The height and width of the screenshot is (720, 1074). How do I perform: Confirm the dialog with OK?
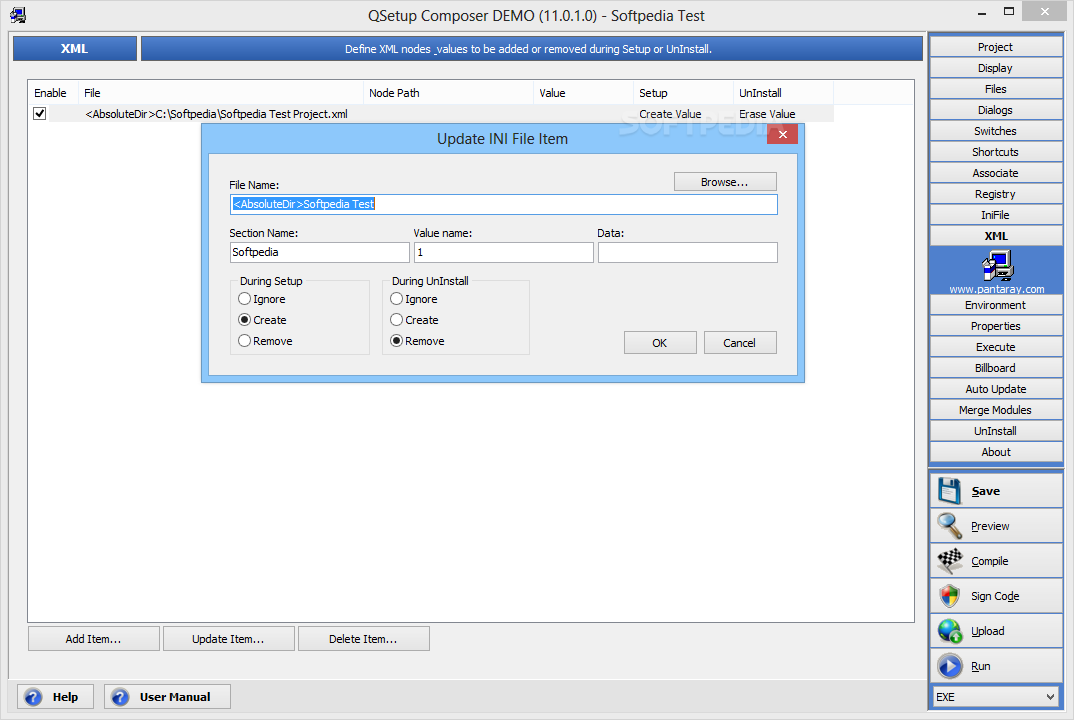pos(660,343)
